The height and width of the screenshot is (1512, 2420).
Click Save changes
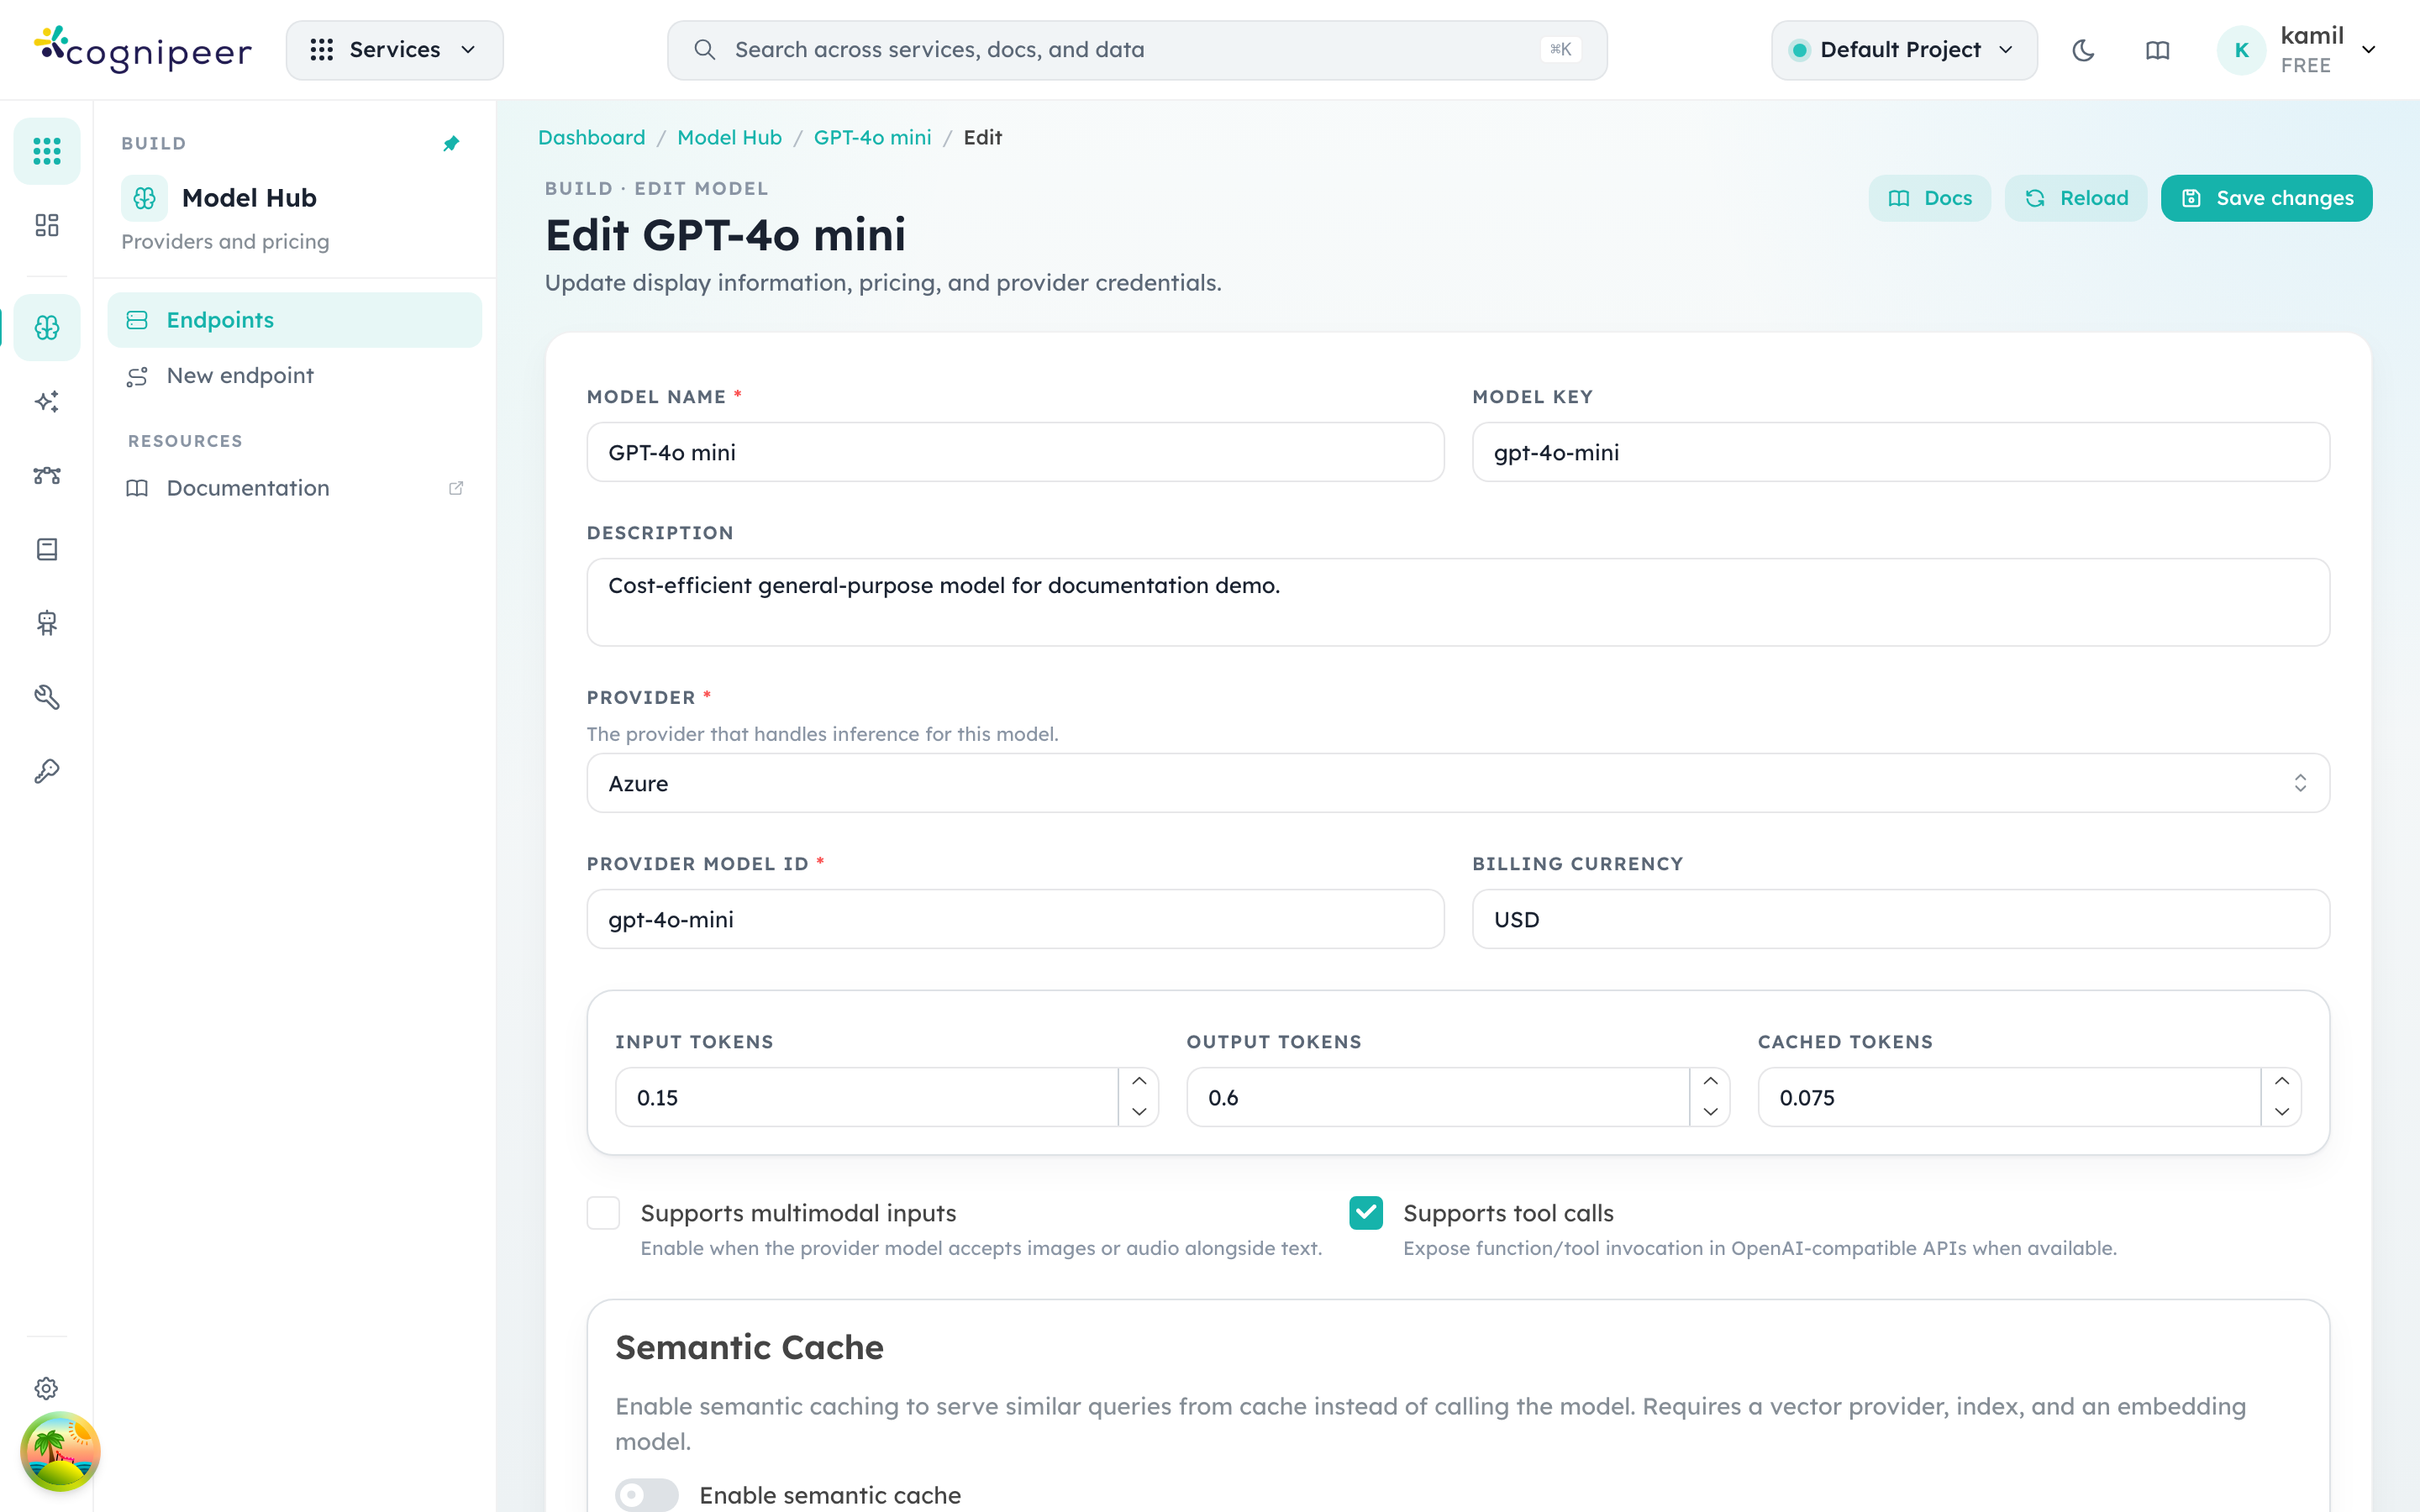2266,198
